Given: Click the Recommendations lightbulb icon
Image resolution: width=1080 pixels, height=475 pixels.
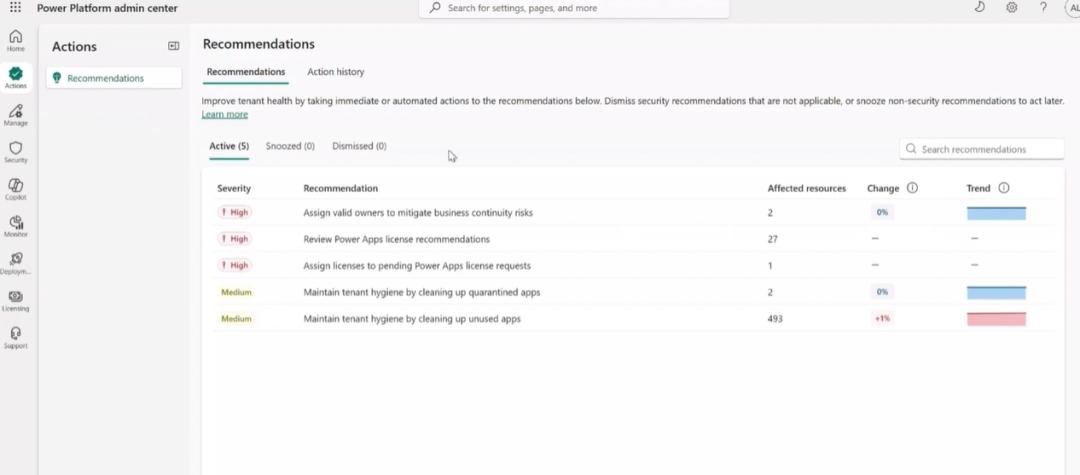Looking at the screenshot, I should pyautogui.click(x=57, y=78).
